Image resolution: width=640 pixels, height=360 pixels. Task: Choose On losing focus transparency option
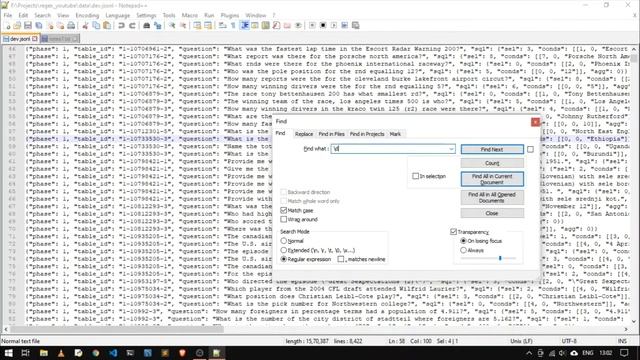463,241
